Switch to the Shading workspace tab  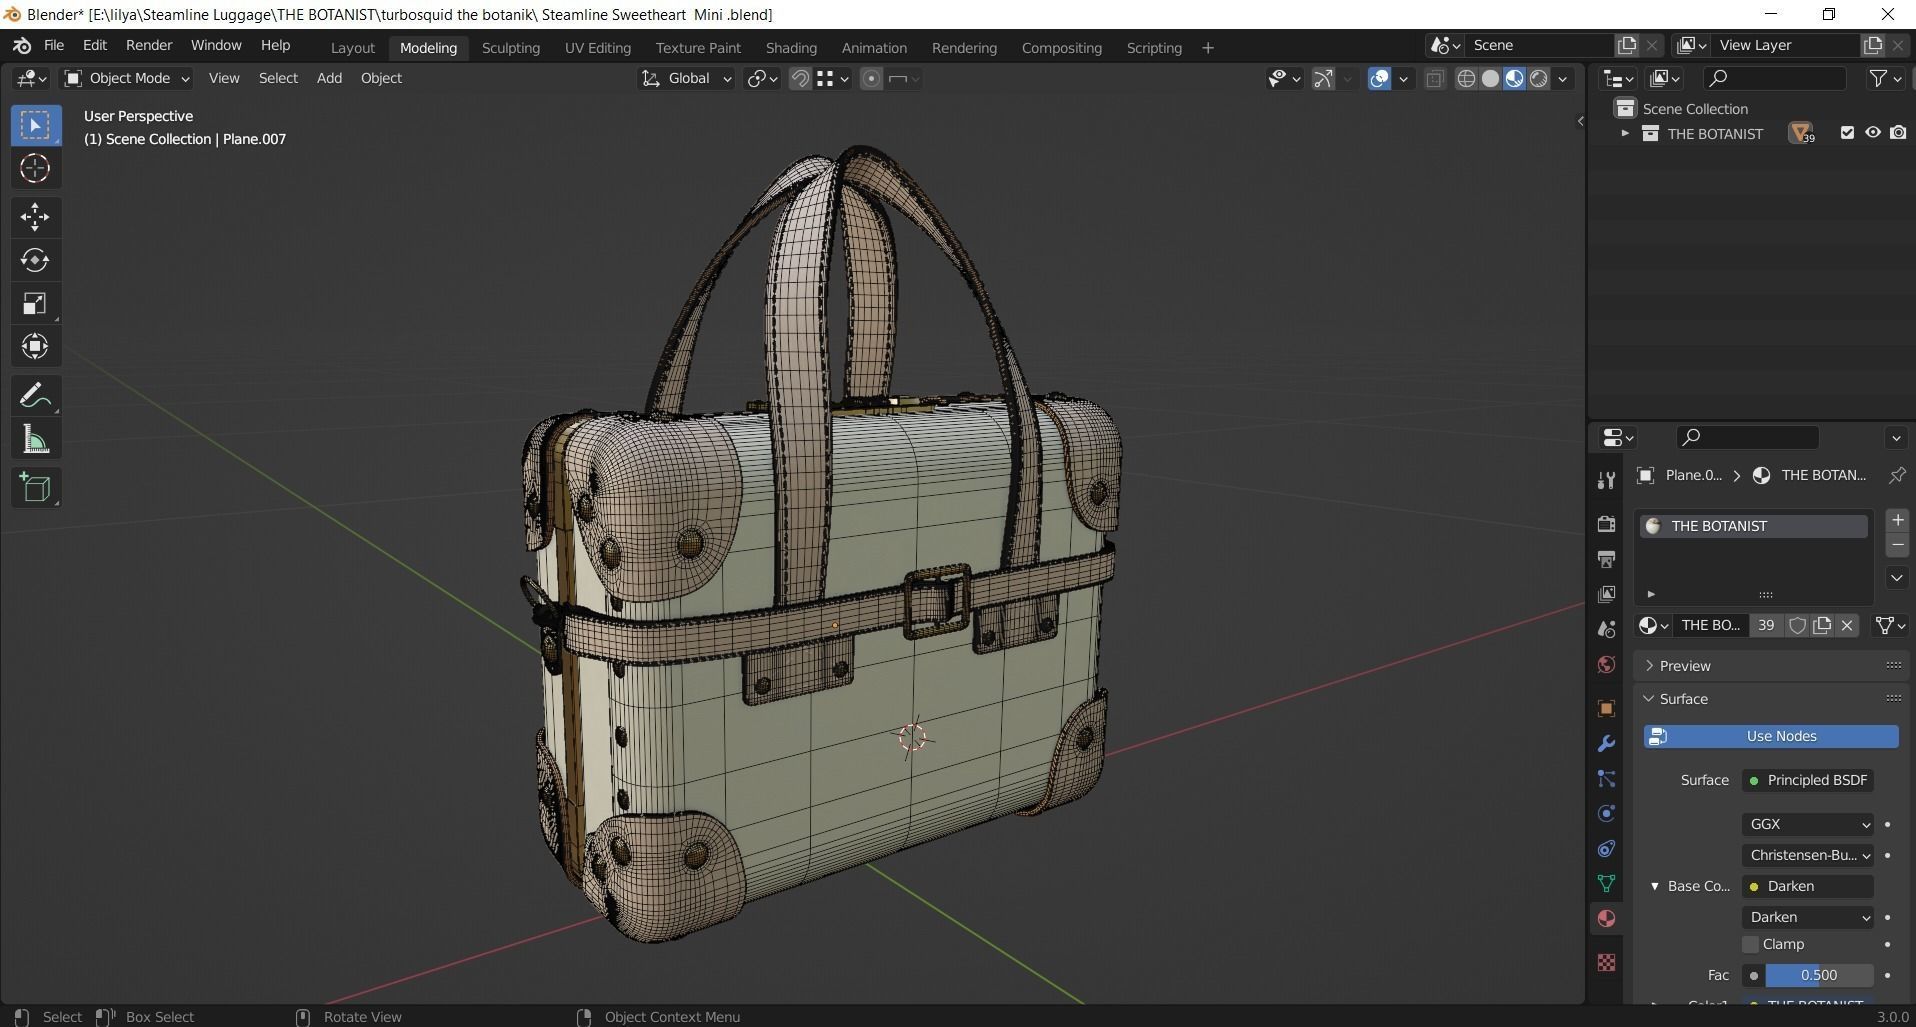point(791,48)
